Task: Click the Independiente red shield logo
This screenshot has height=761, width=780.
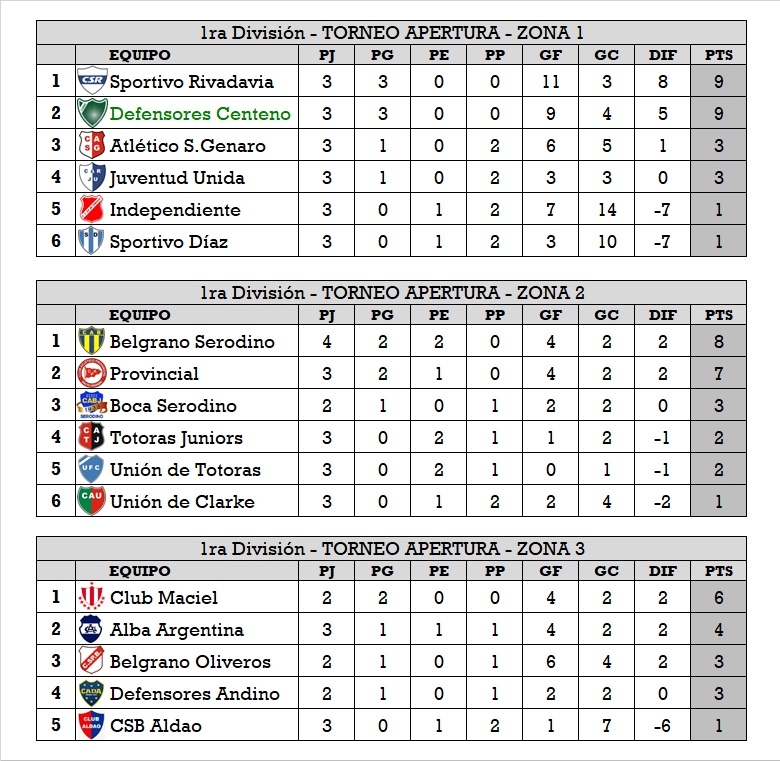Action: click(x=91, y=209)
